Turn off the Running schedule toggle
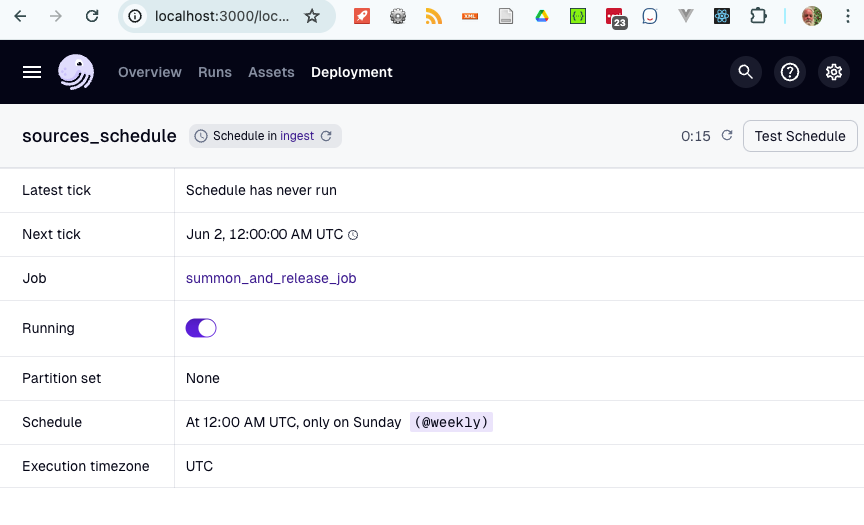864x525 pixels. click(x=201, y=328)
